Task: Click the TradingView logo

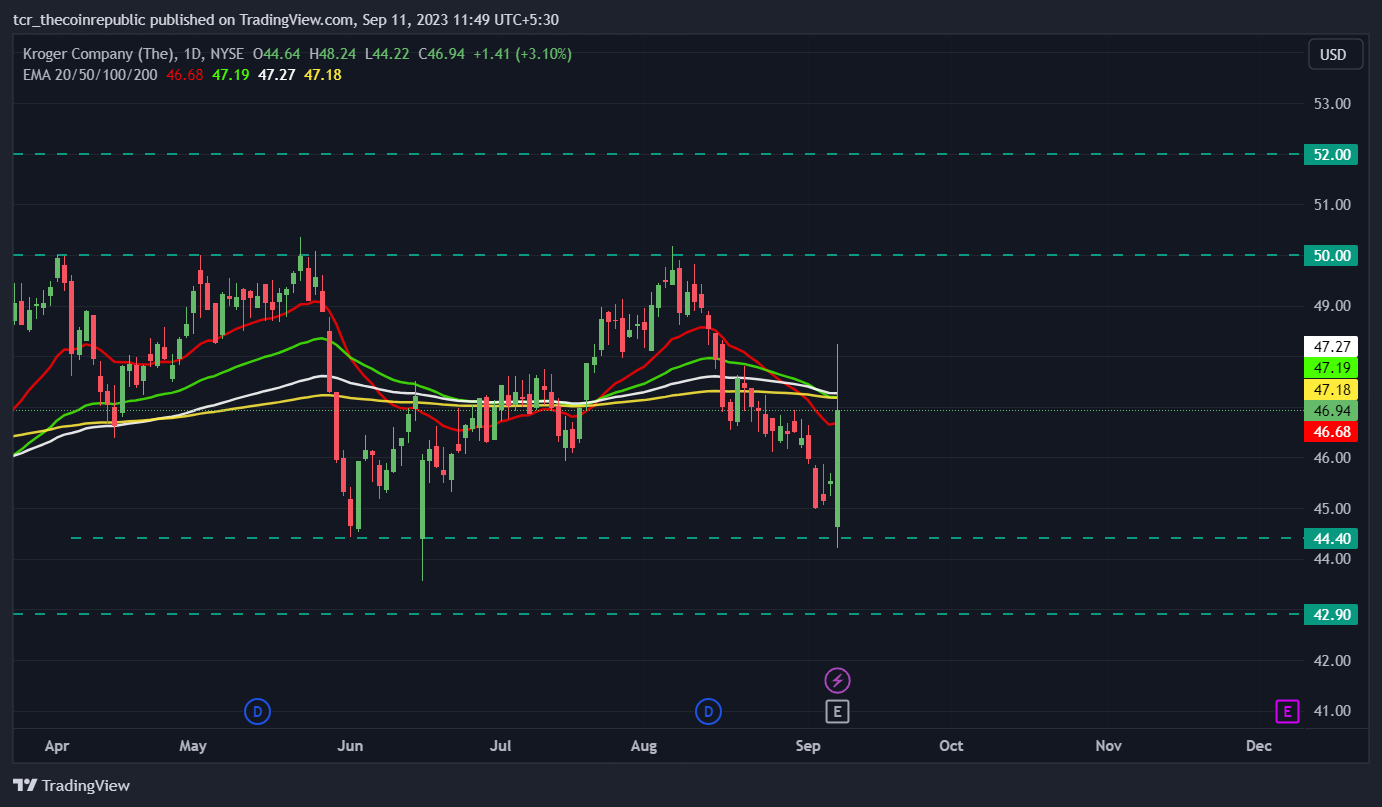Action: [x=71, y=785]
